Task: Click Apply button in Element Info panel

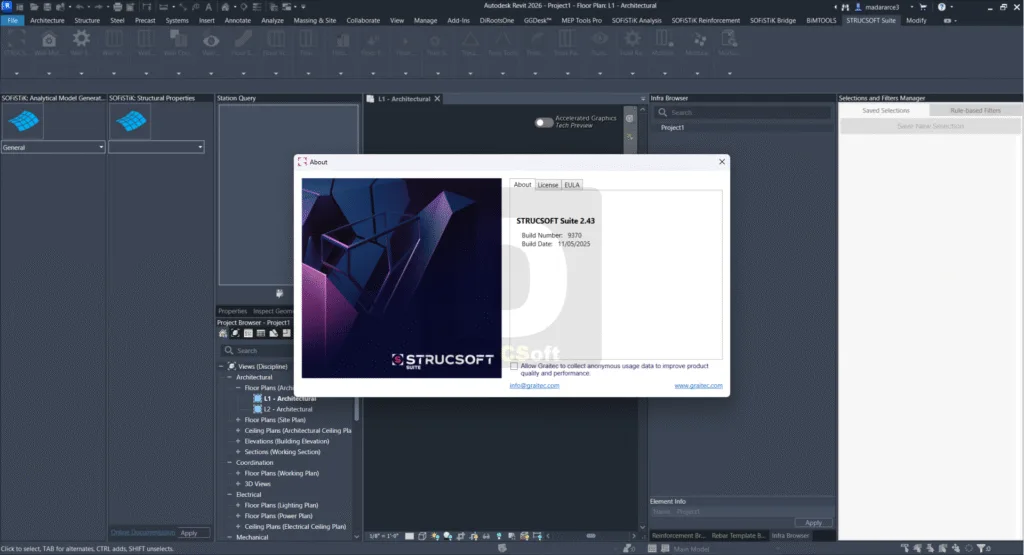Action: click(813, 522)
